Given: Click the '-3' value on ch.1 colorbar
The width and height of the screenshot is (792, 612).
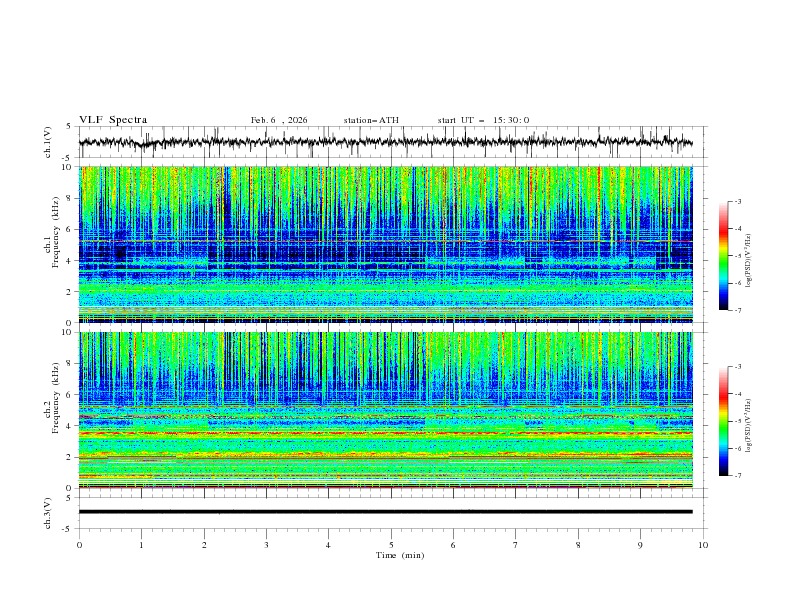Looking at the screenshot, I should 737,201.
